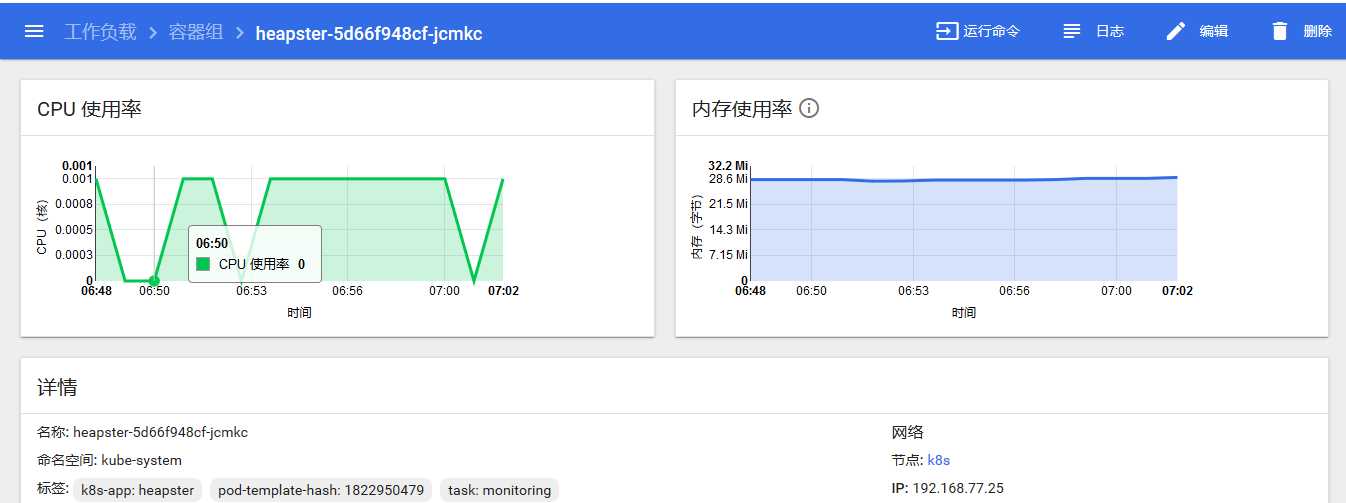
Task: Click the 06:50 tooltip heading
Action: point(212,243)
